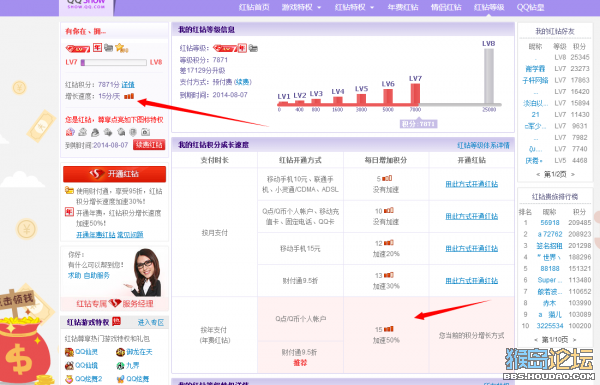Viewport: 600px width, 385px height.
Task: Click 用此方式开通红钻 in the 10 points row
Action: pos(471,216)
